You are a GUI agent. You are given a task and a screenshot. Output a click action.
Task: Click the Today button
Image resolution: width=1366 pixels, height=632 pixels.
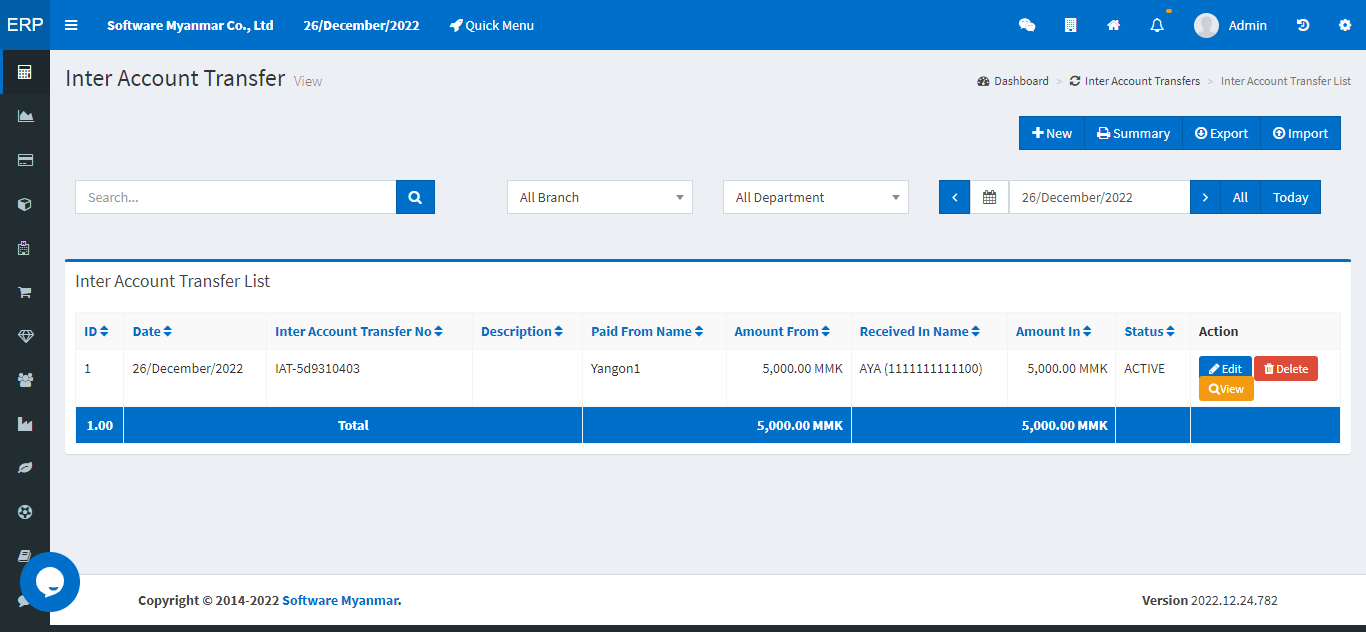pyautogui.click(x=1291, y=197)
